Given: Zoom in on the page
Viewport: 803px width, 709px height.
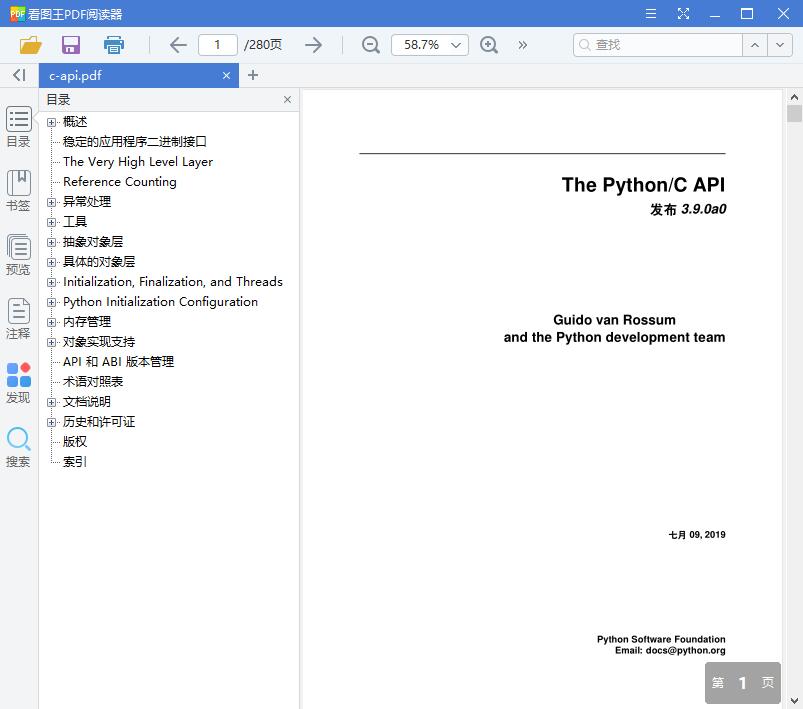Looking at the screenshot, I should [489, 45].
